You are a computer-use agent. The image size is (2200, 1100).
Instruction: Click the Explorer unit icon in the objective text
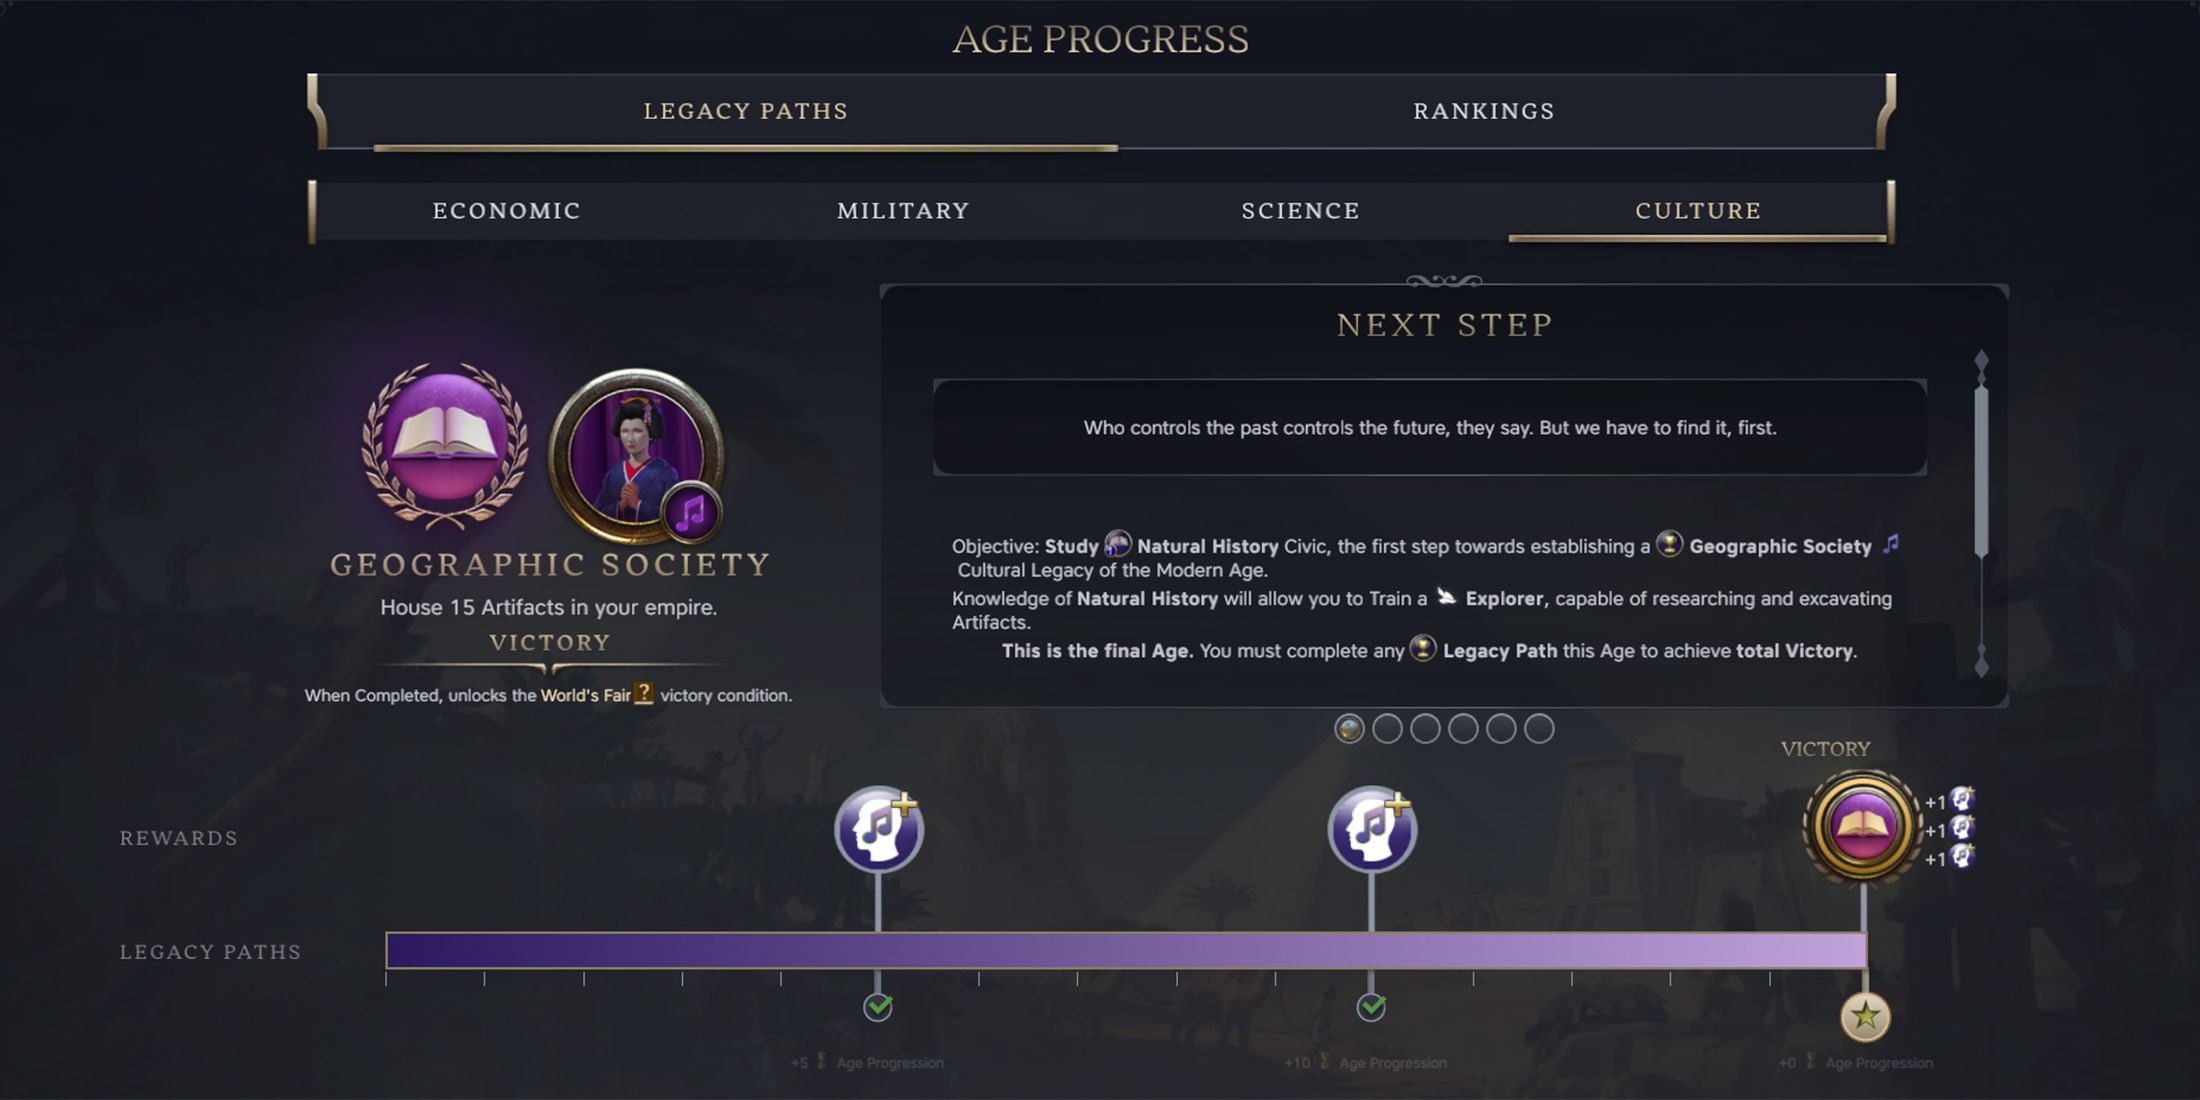click(1446, 597)
